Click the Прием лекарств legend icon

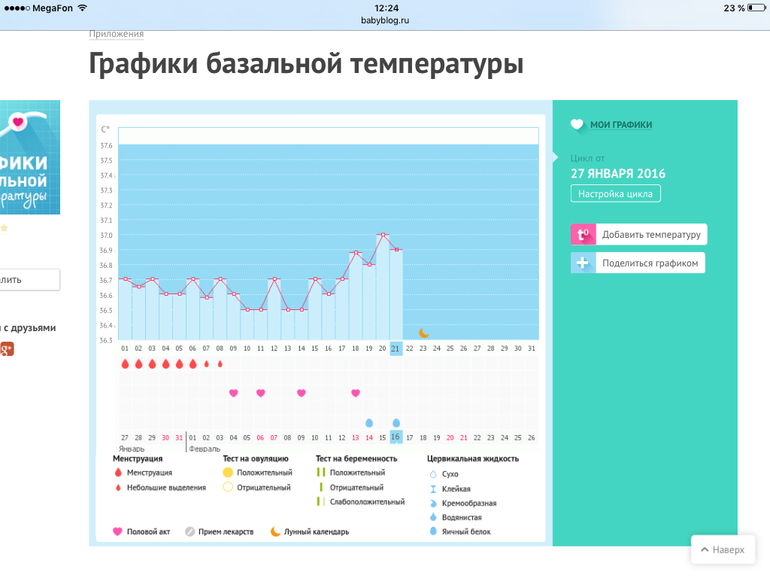coord(190,532)
